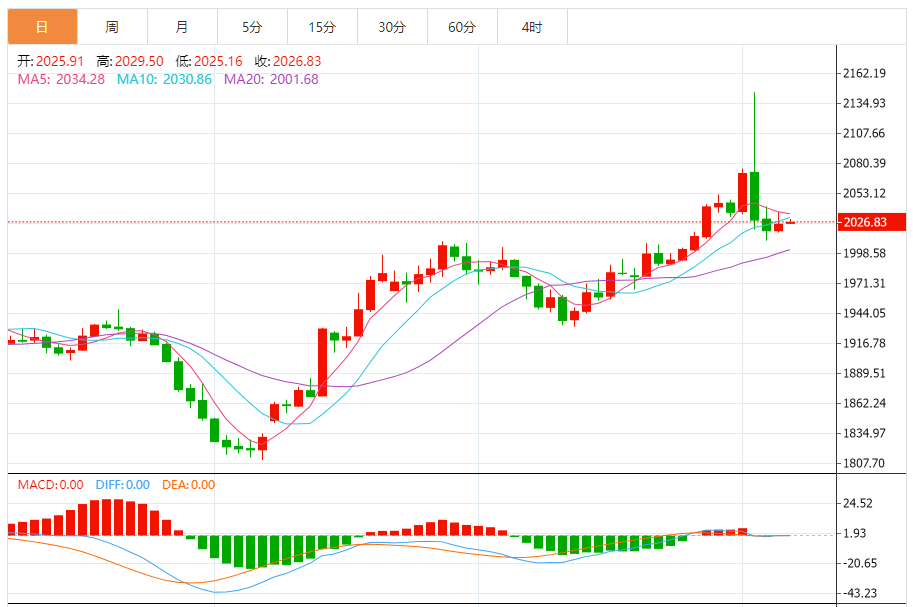Open the 60分 timeframe tab
The width and height of the screenshot is (913, 607).
click(462, 27)
